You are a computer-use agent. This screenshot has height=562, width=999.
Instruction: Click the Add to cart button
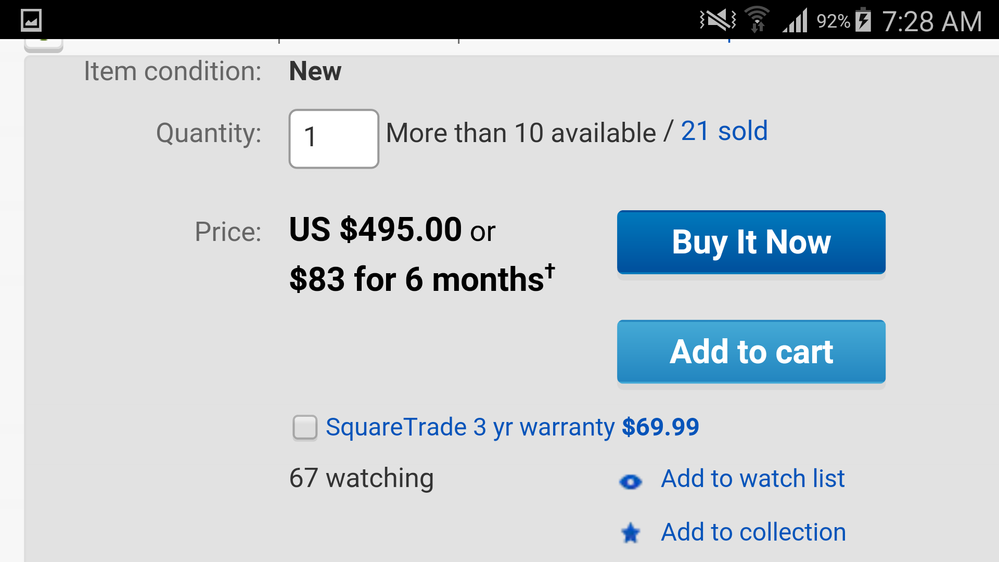[751, 352]
